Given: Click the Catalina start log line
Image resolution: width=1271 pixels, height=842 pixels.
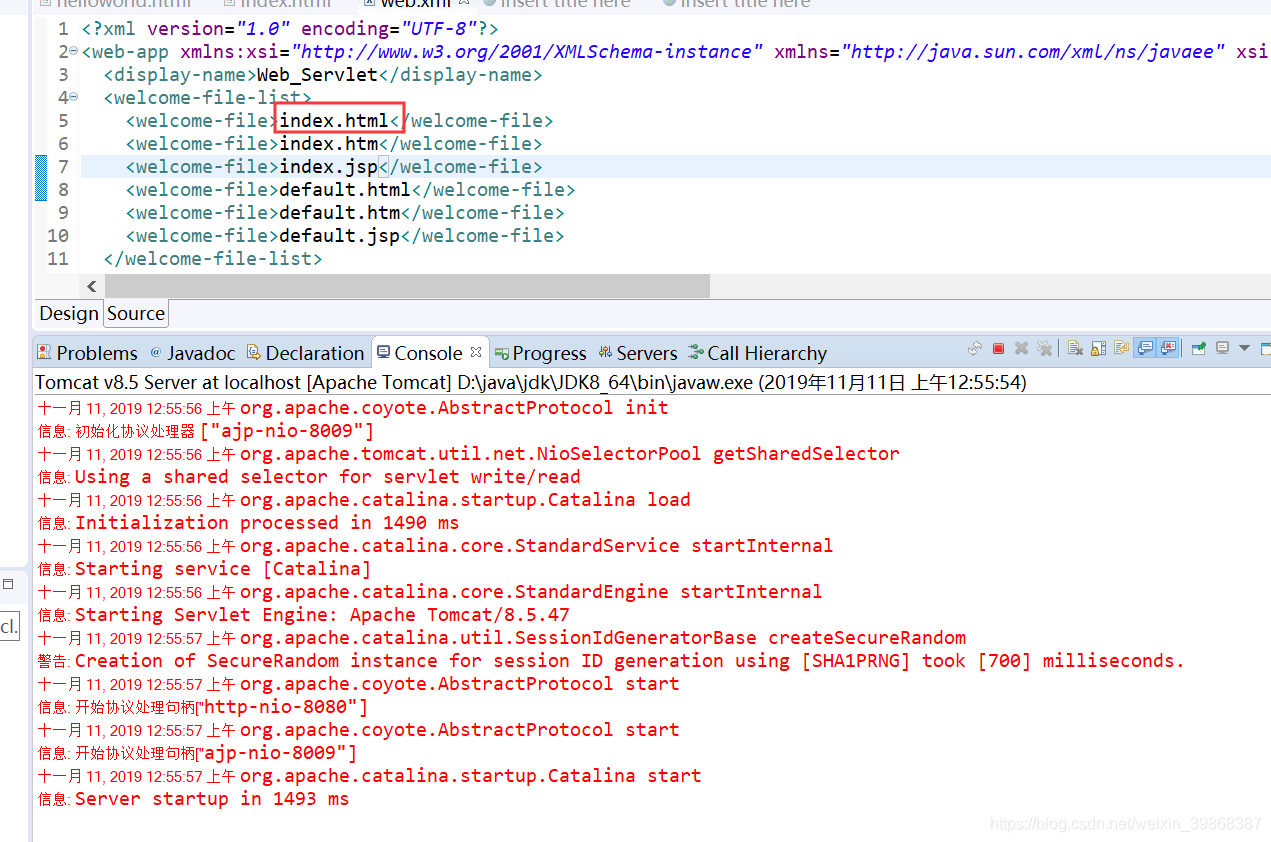Looking at the screenshot, I should coord(369,776).
